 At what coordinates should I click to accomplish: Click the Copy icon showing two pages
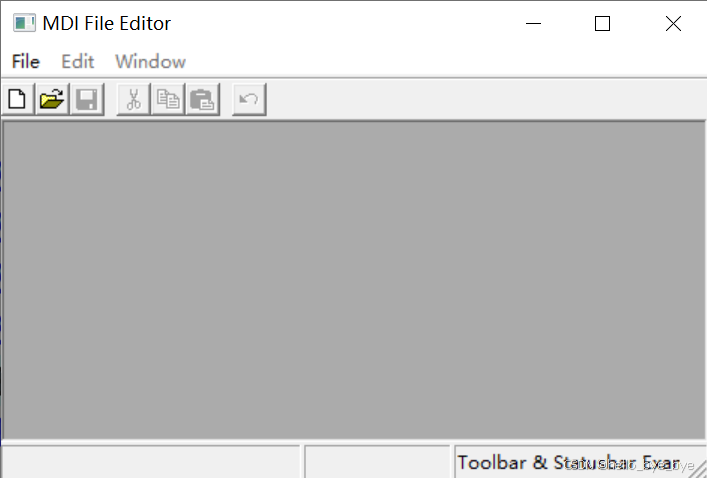pyautogui.click(x=168, y=99)
